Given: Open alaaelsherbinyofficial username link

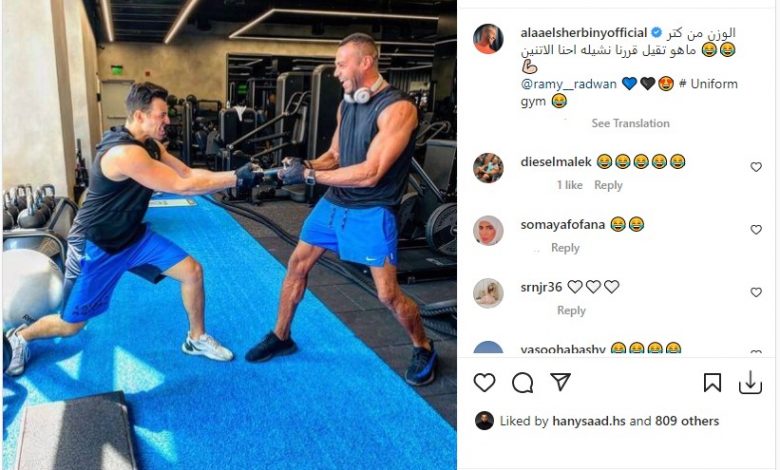Looking at the screenshot, I should coord(584,33).
